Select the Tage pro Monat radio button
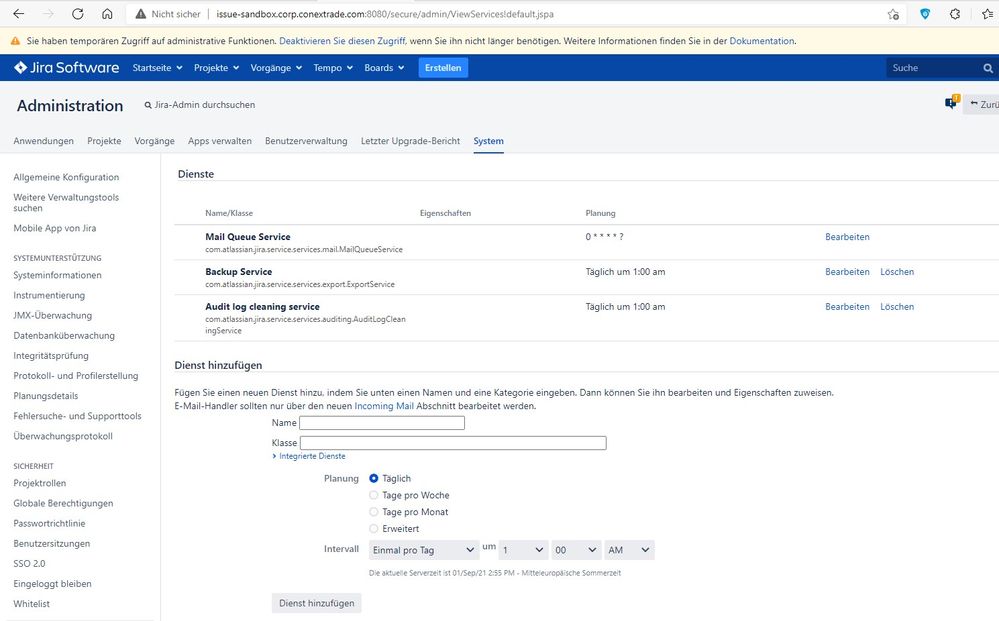The image size is (999, 621). click(374, 511)
